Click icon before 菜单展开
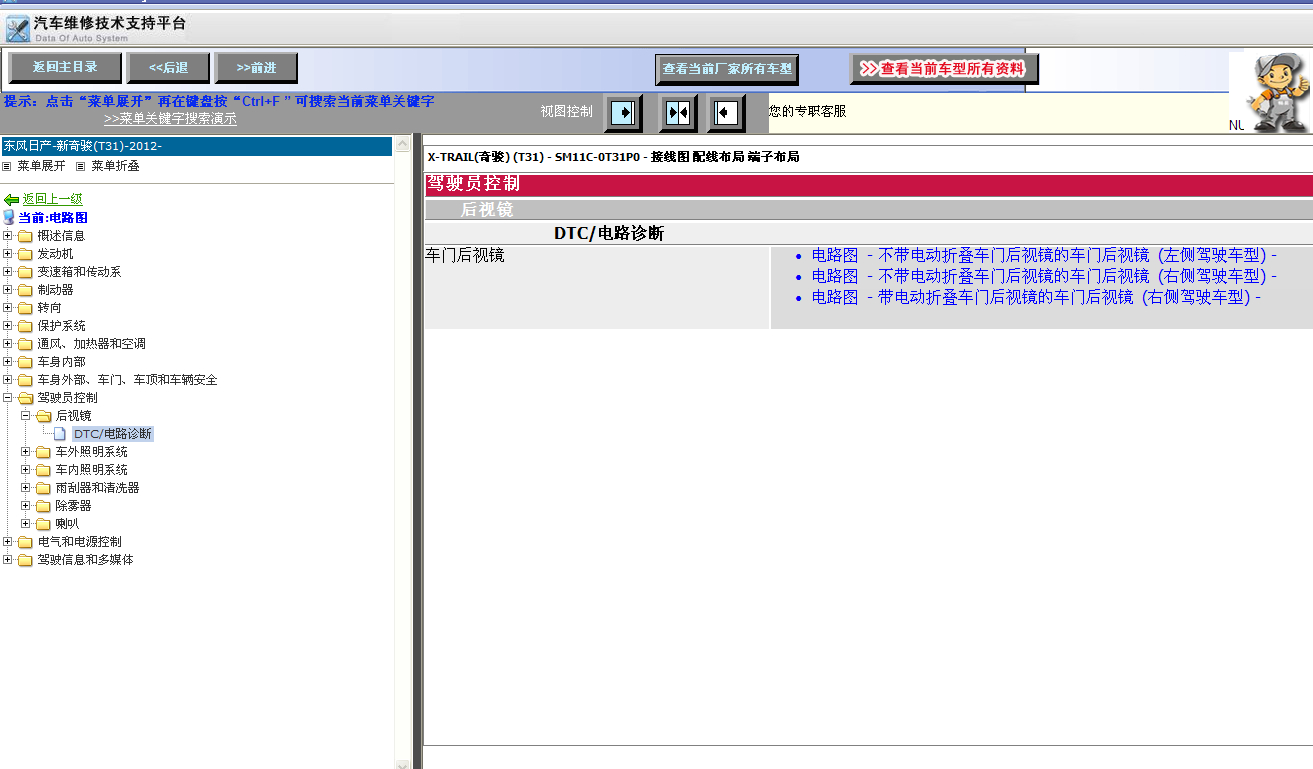 (x=7, y=166)
